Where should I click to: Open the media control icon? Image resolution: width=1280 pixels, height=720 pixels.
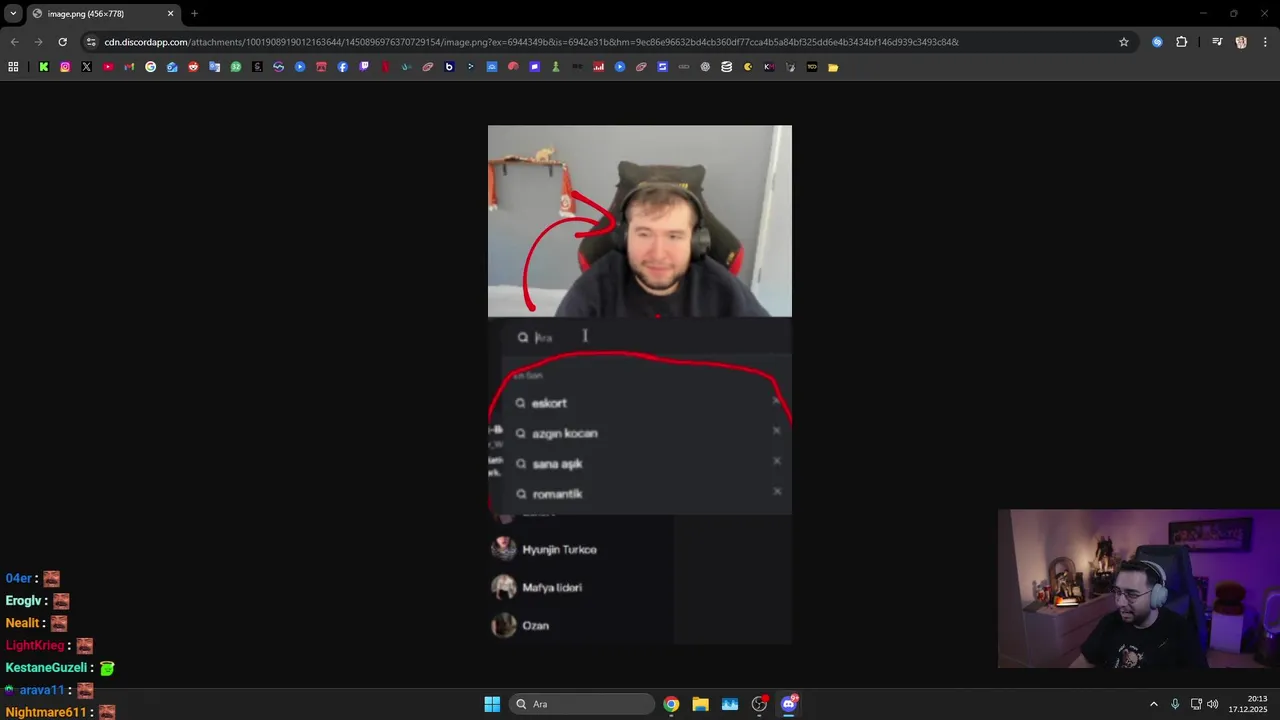coord(1217,42)
